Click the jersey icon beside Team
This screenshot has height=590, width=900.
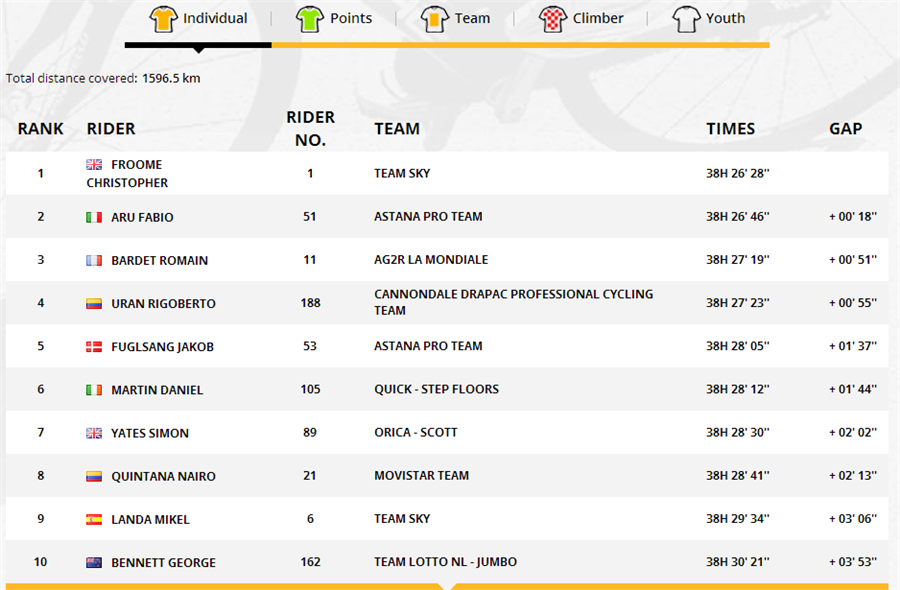(435, 18)
